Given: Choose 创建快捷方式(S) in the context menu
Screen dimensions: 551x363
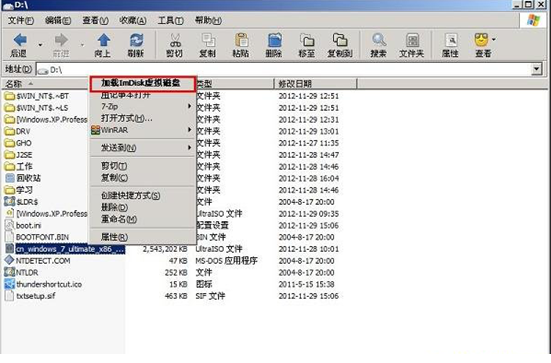Looking at the screenshot, I should (142, 195).
